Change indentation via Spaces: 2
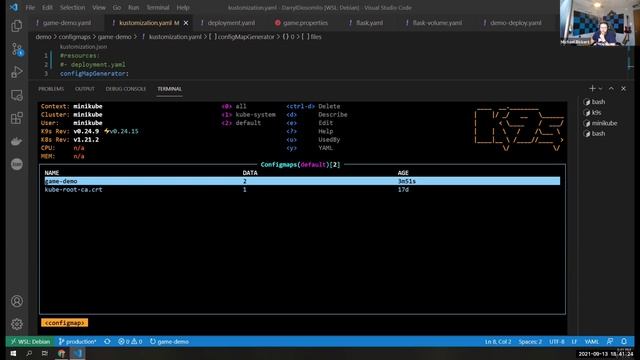 tap(530, 342)
